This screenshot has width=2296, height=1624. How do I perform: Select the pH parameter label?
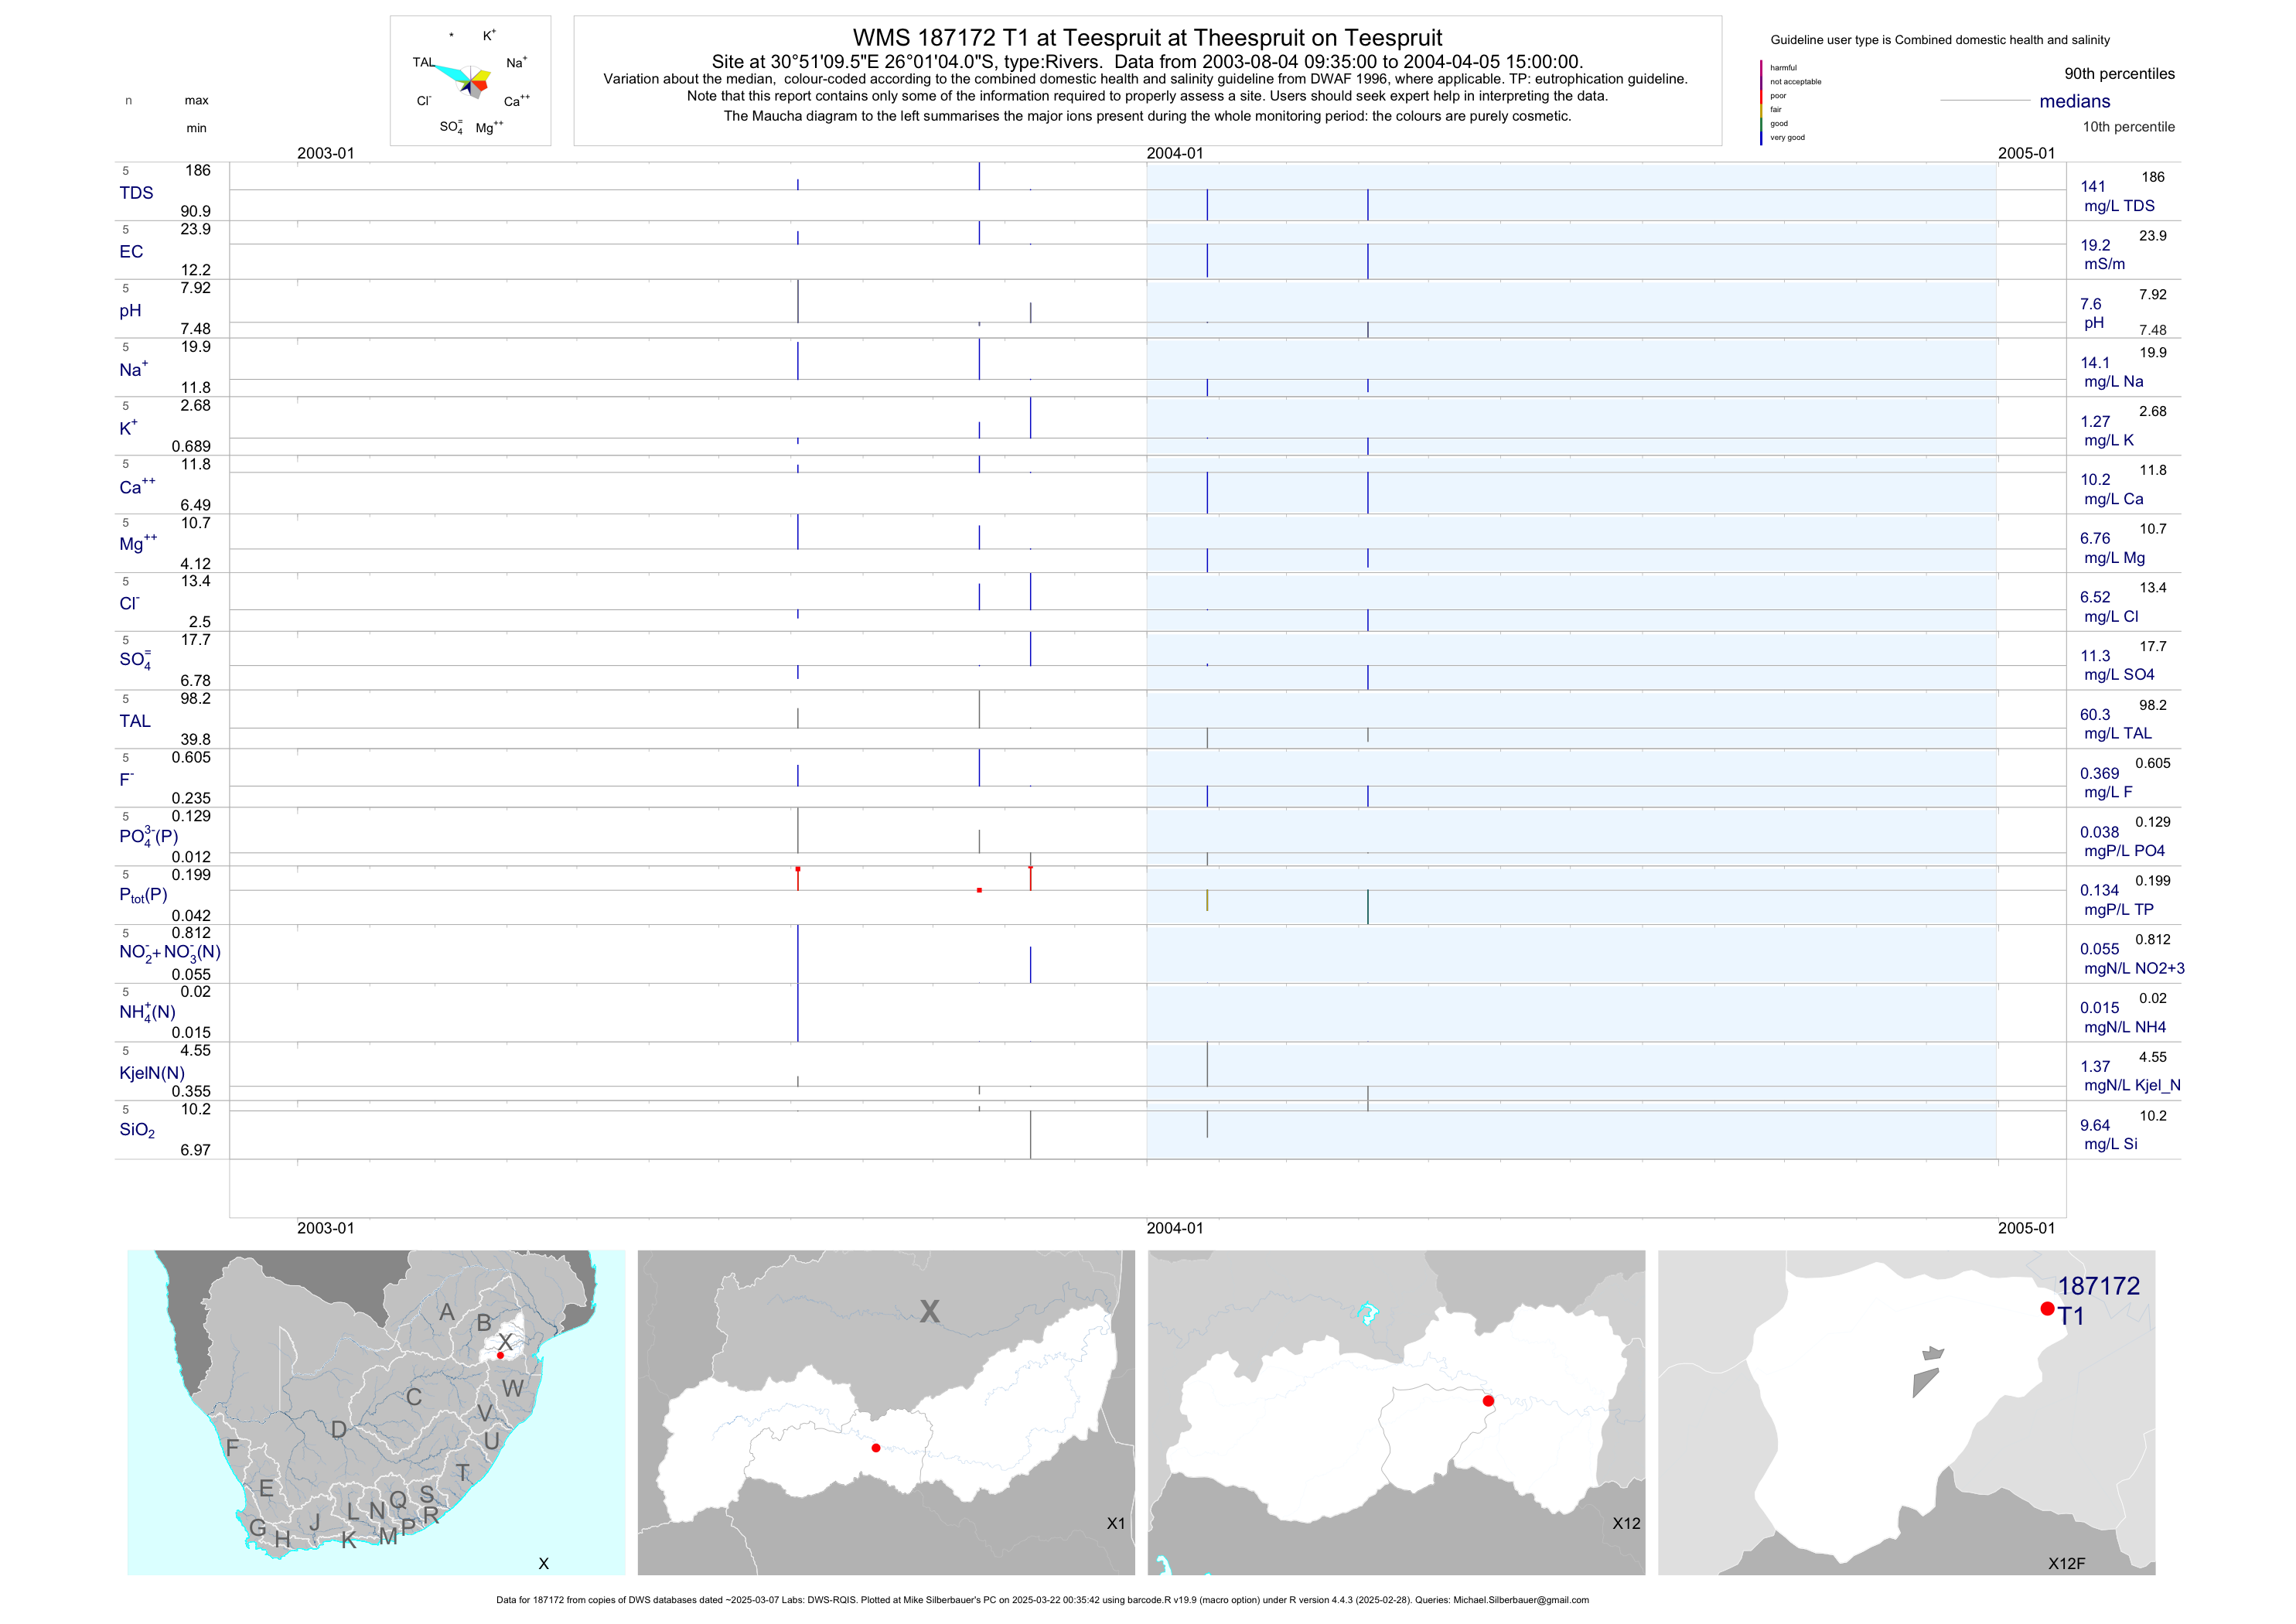coord(130,311)
